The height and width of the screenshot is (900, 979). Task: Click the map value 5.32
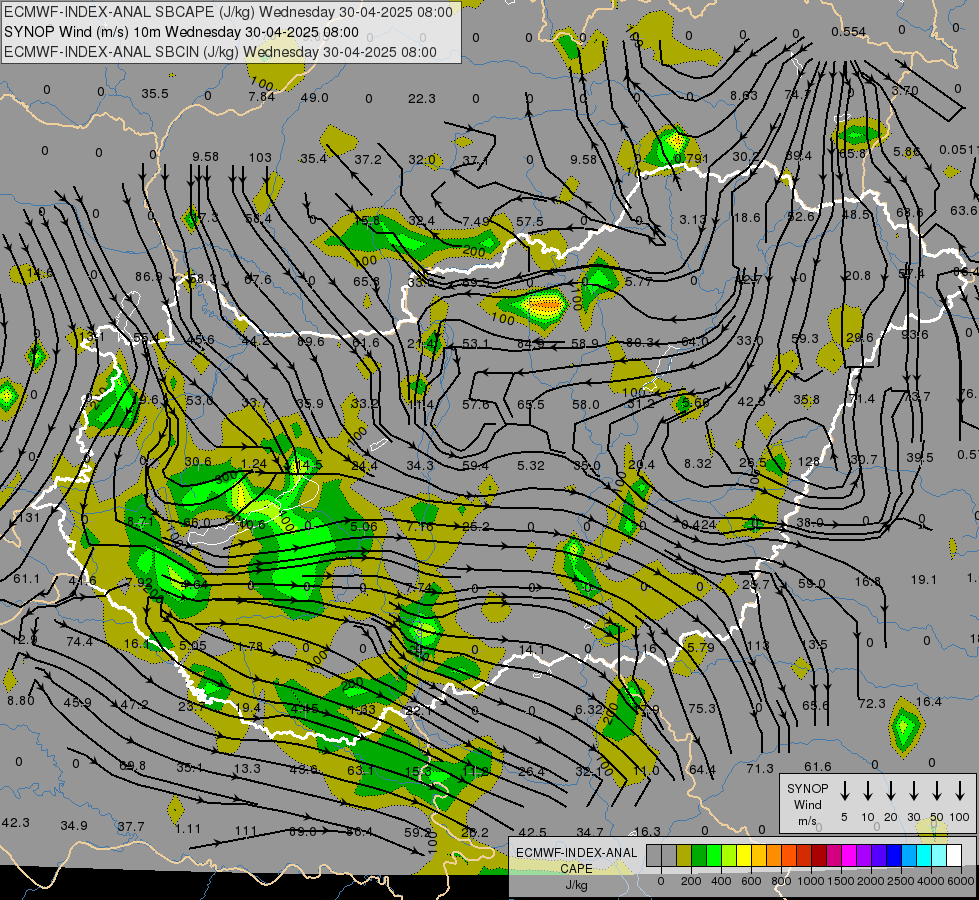point(531,466)
